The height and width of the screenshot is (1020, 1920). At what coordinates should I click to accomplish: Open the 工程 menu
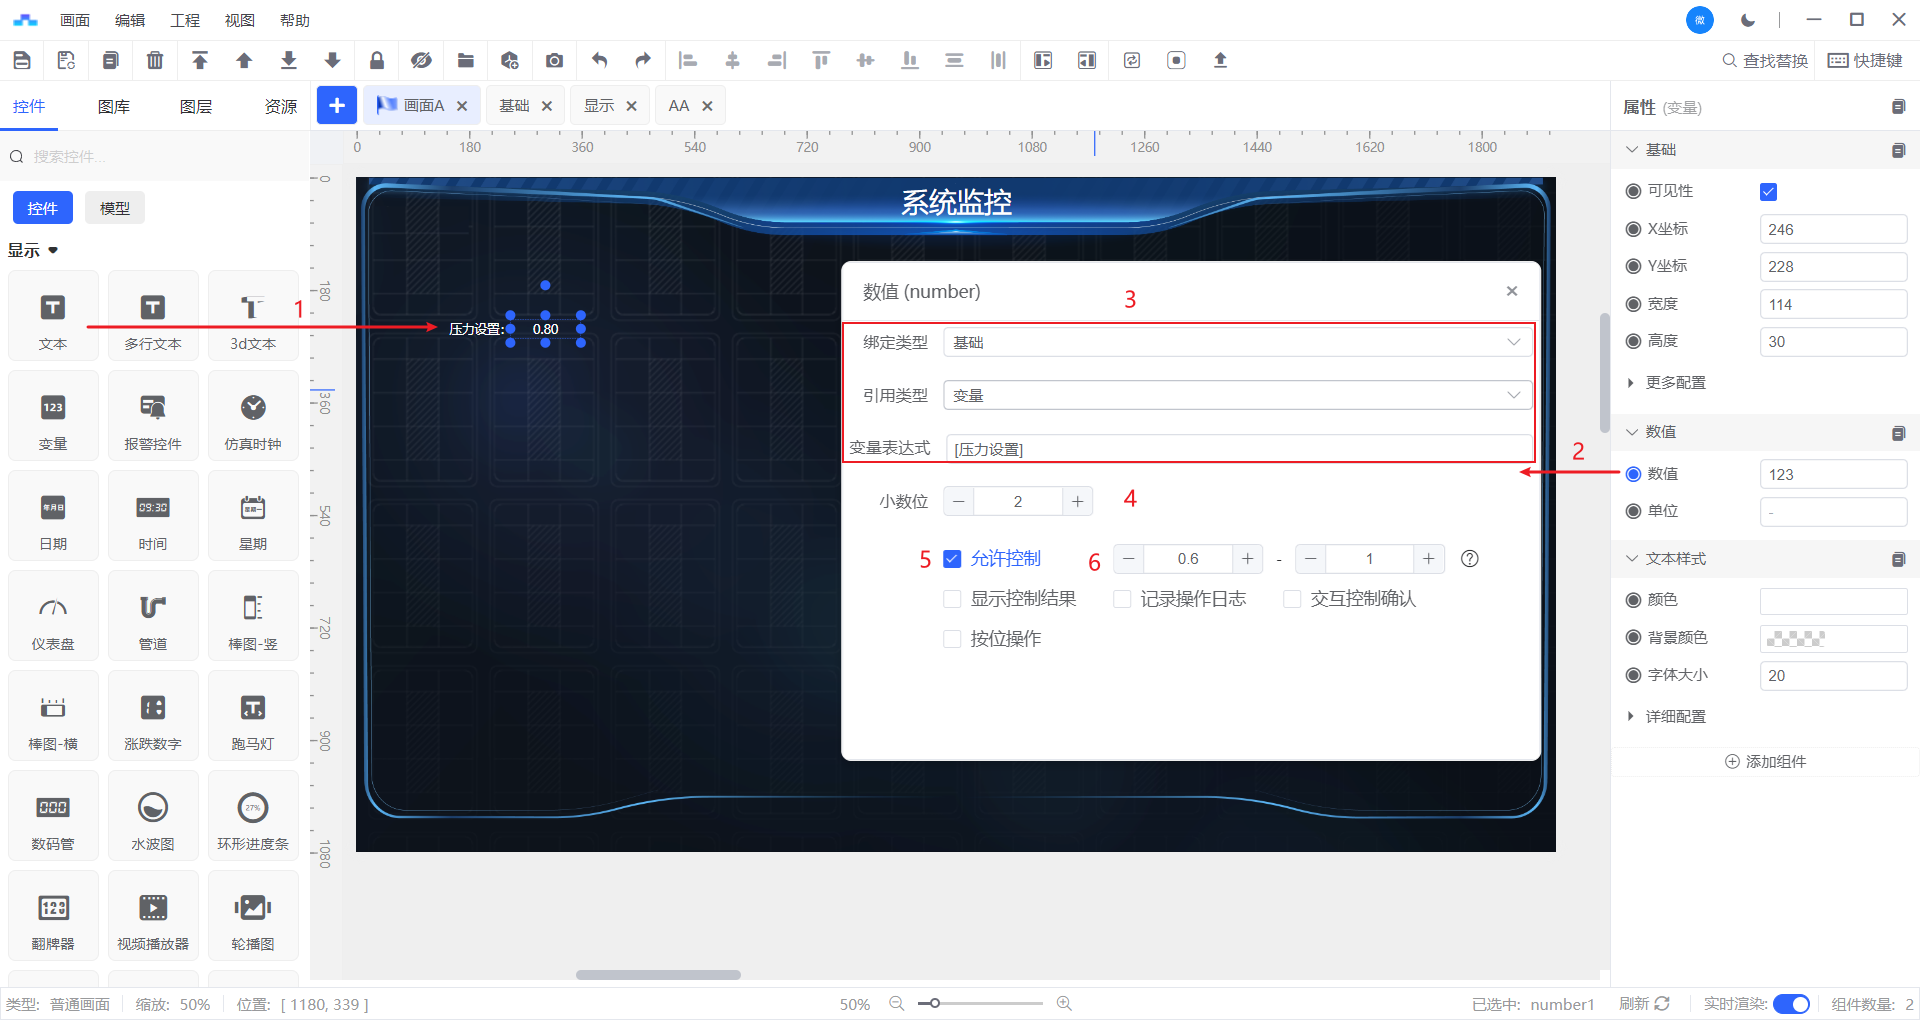click(185, 20)
